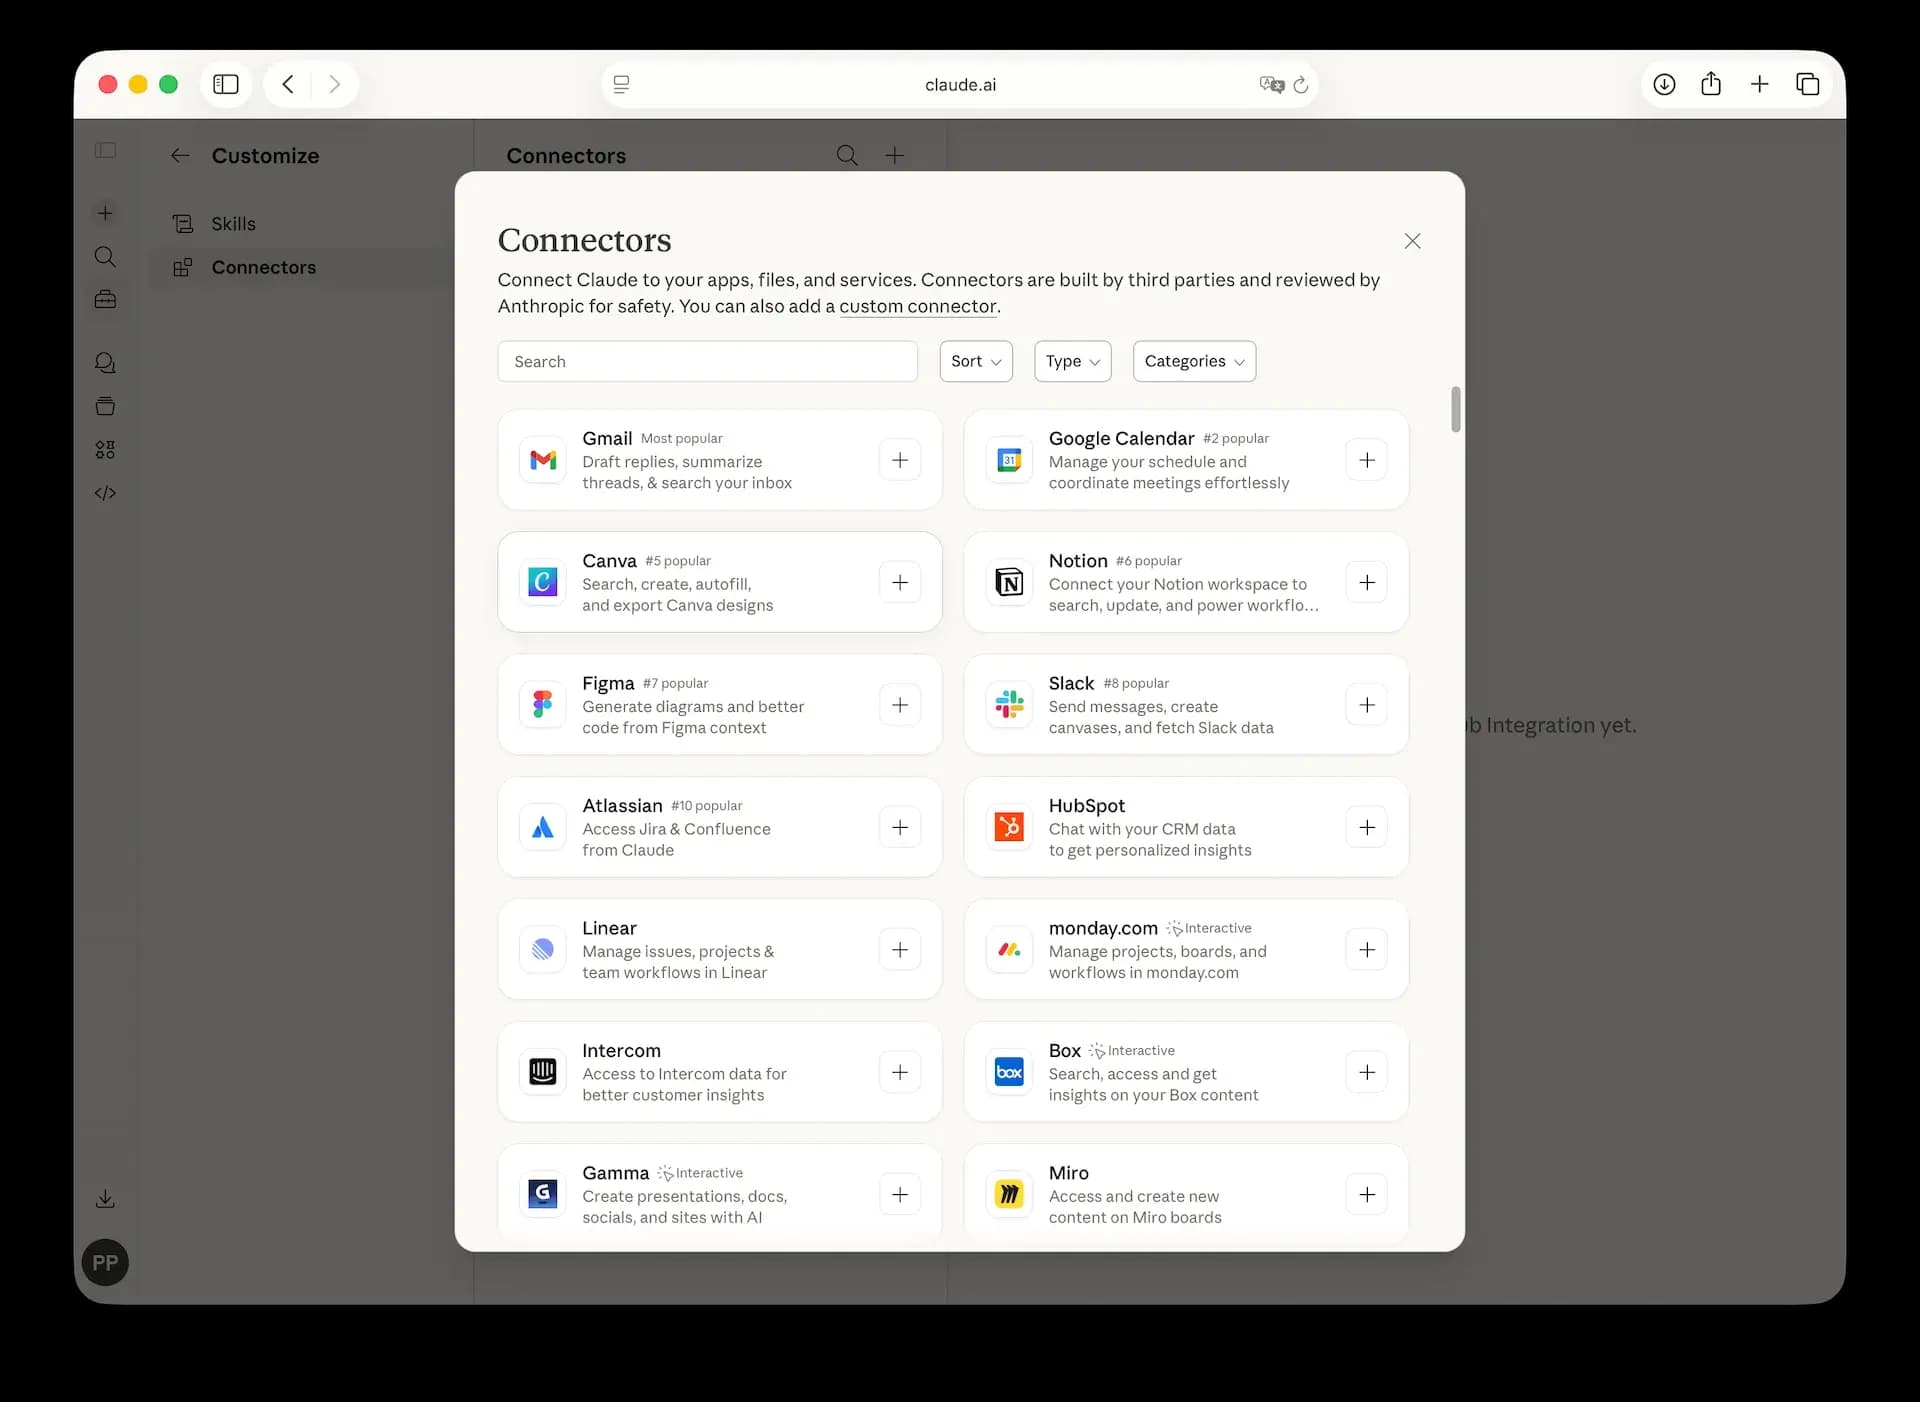The height and width of the screenshot is (1402, 1920).
Task: Expand the Type filter dropdown
Action: pos(1073,361)
